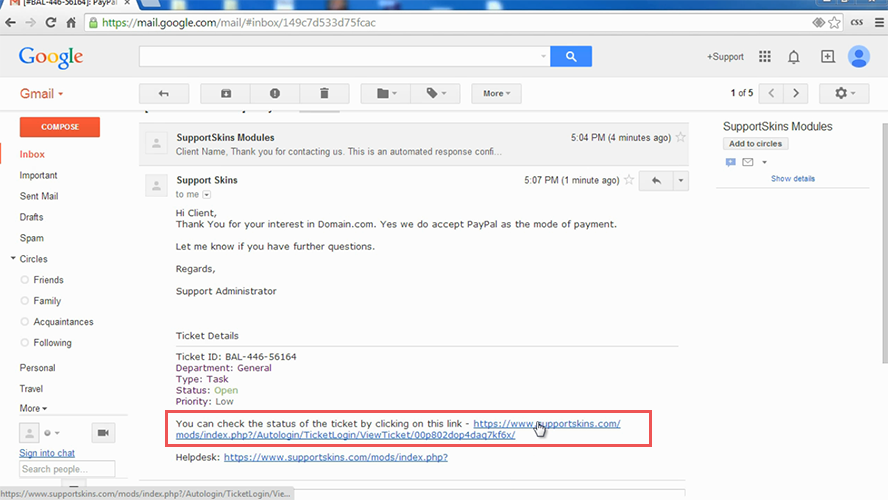Open the settings gear menu
Image resolution: width=888 pixels, height=500 pixels.
(x=844, y=93)
